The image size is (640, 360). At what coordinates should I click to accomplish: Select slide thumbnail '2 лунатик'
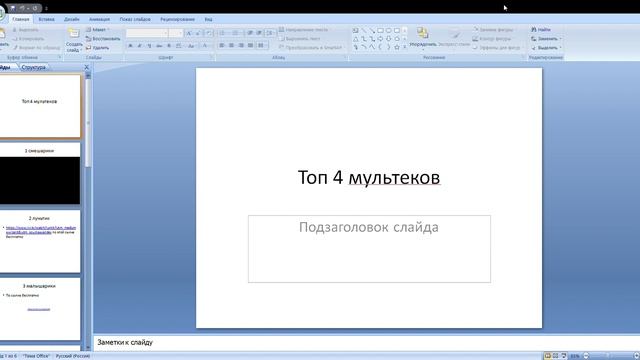(x=40, y=241)
